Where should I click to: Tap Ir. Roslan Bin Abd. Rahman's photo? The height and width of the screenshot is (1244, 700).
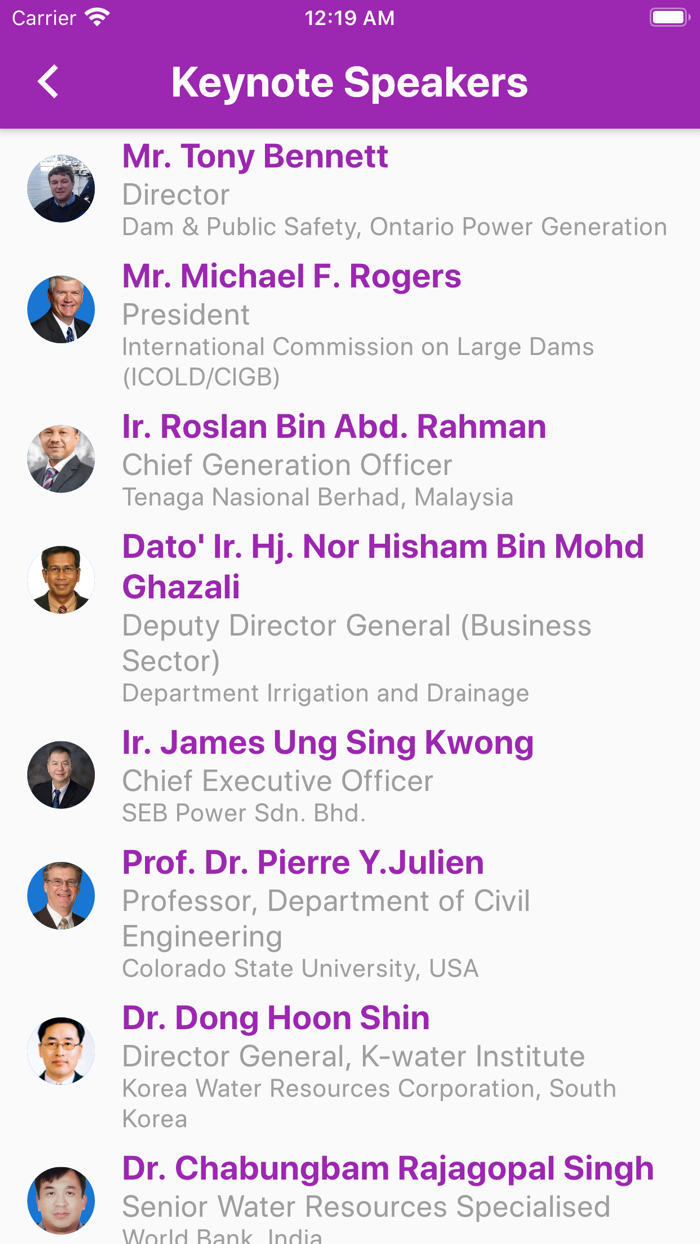pyautogui.click(x=61, y=460)
